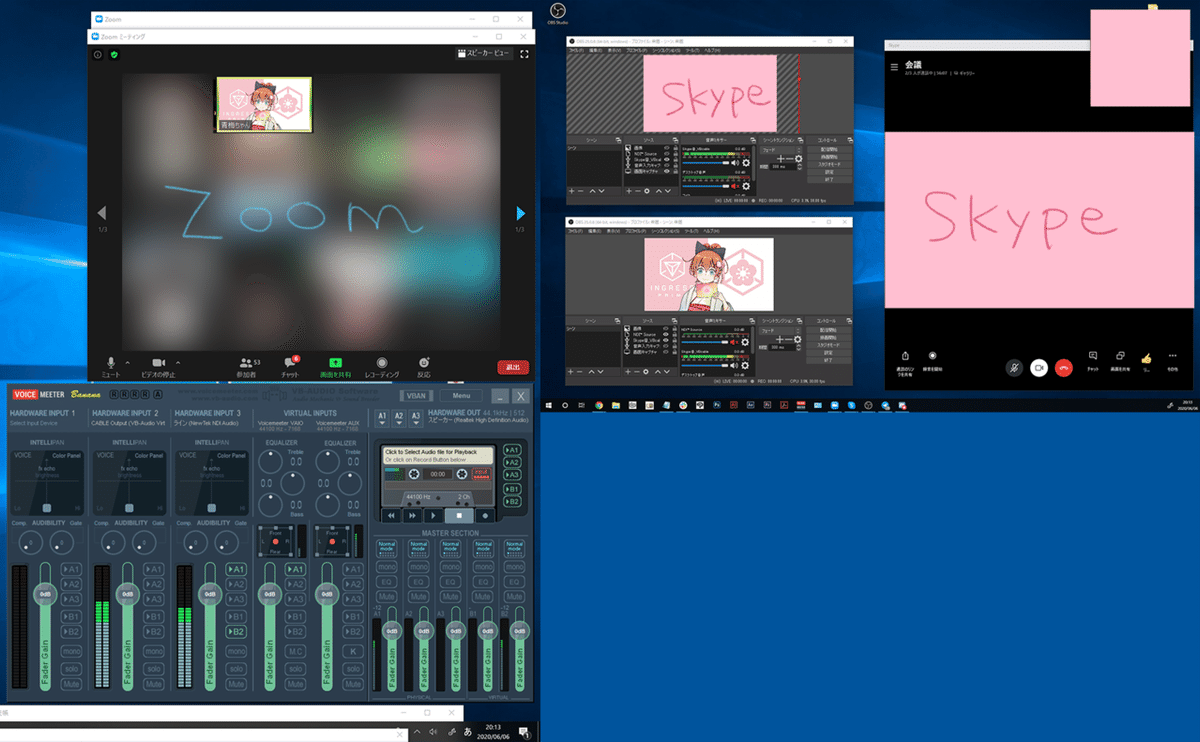Open fade transition dropdown in OBS character-preview window
1200x742 pixels.
tap(780, 331)
